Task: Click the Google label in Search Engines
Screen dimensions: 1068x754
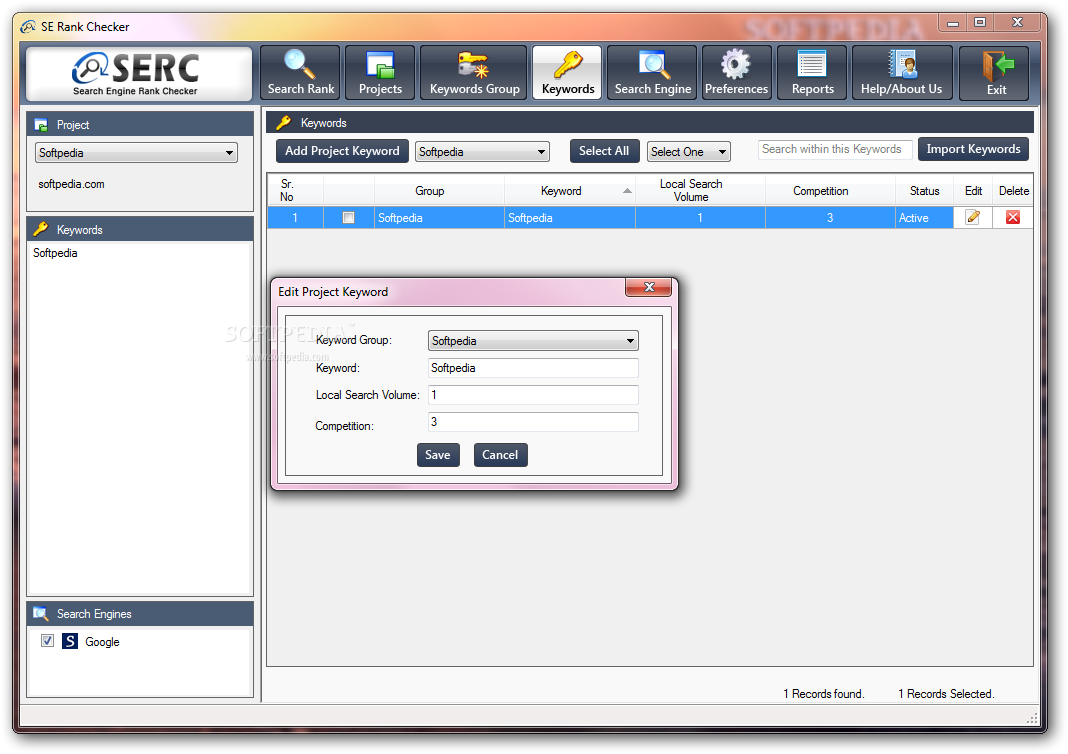Action: click(x=102, y=642)
